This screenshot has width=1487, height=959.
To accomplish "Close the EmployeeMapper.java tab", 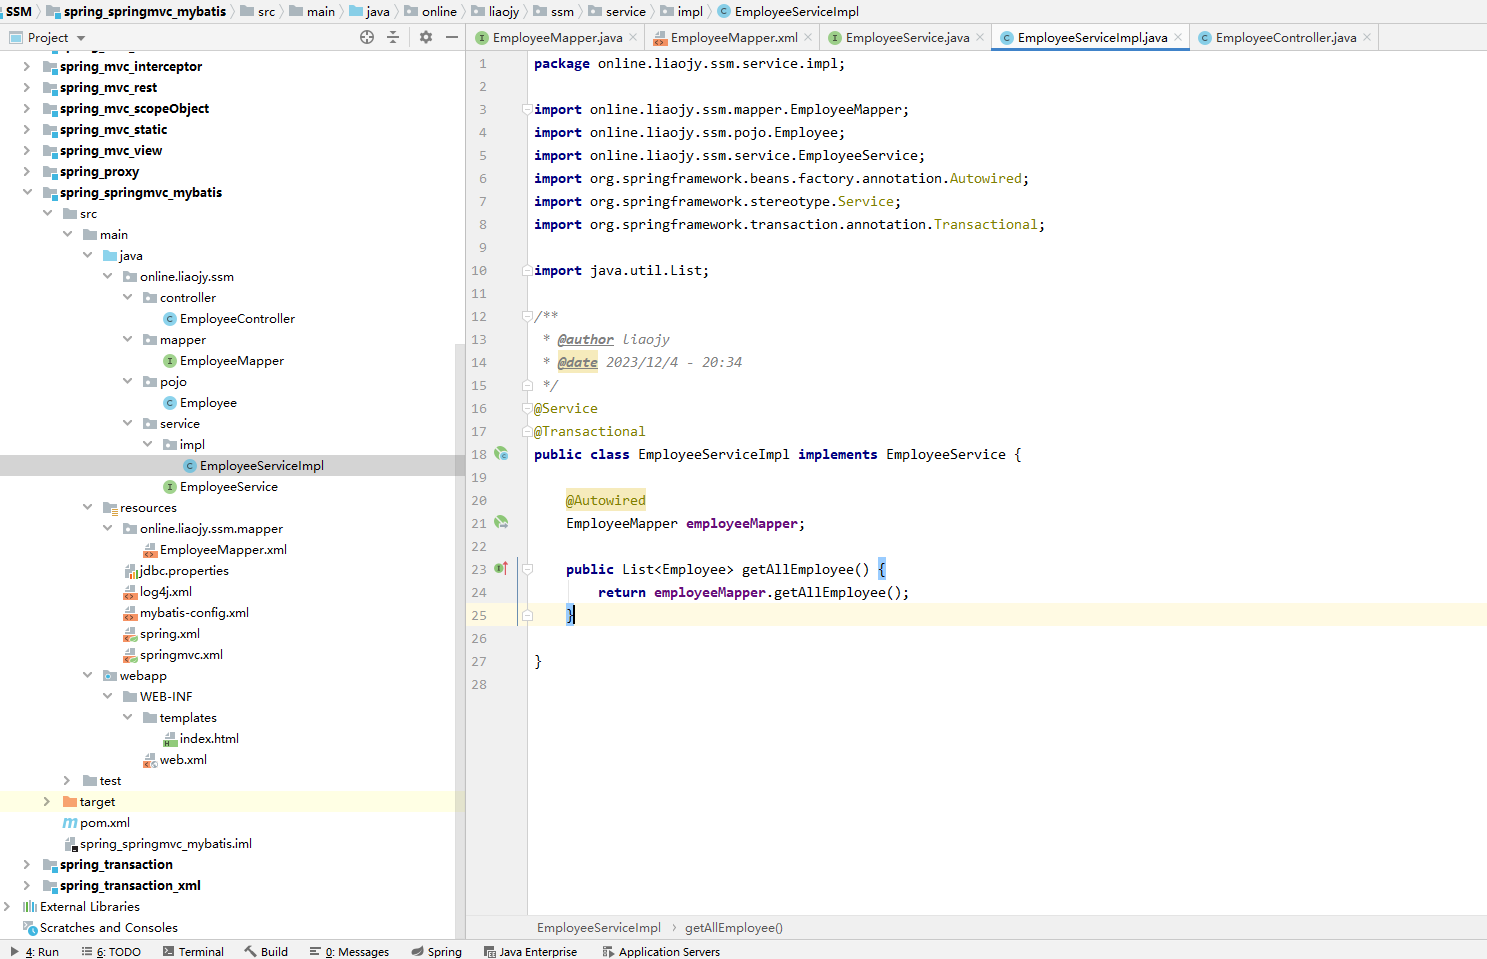I will [x=633, y=38].
